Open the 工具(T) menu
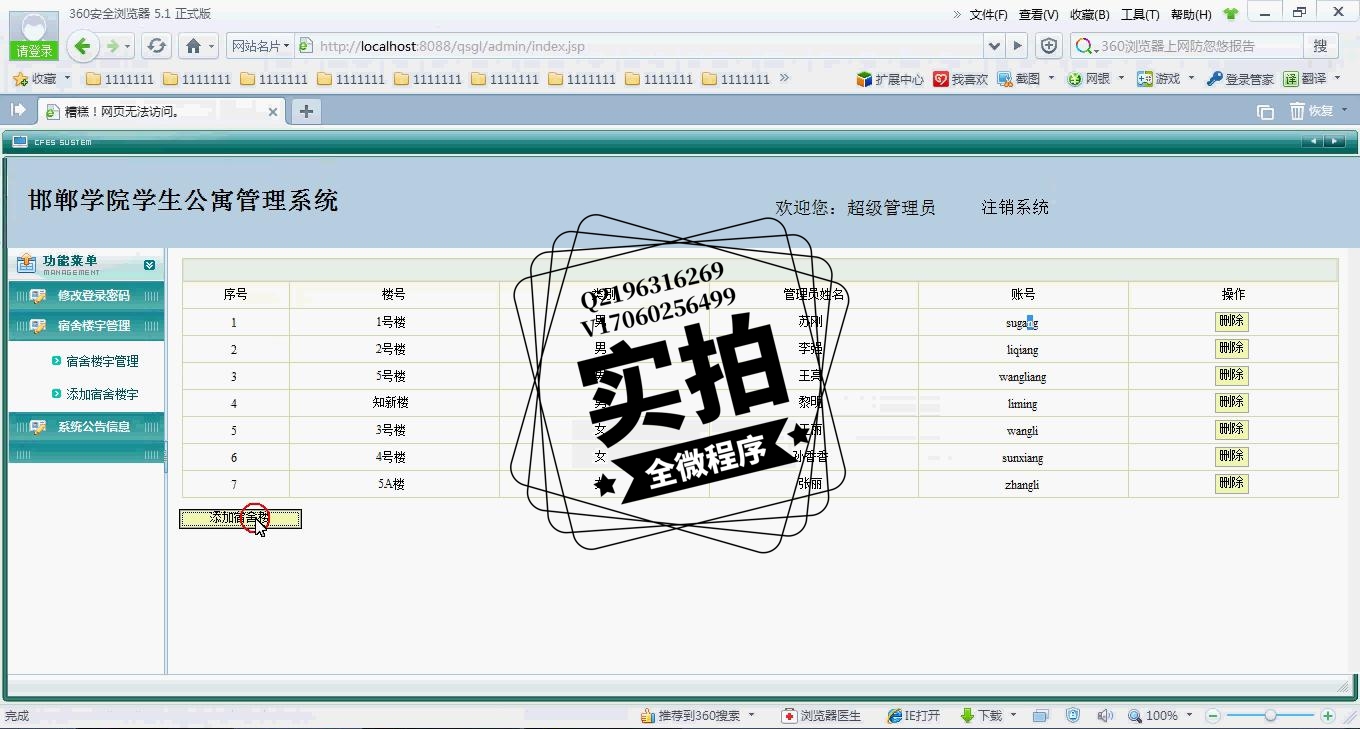Image resolution: width=1360 pixels, height=729 pixels. click(1140, 14)
